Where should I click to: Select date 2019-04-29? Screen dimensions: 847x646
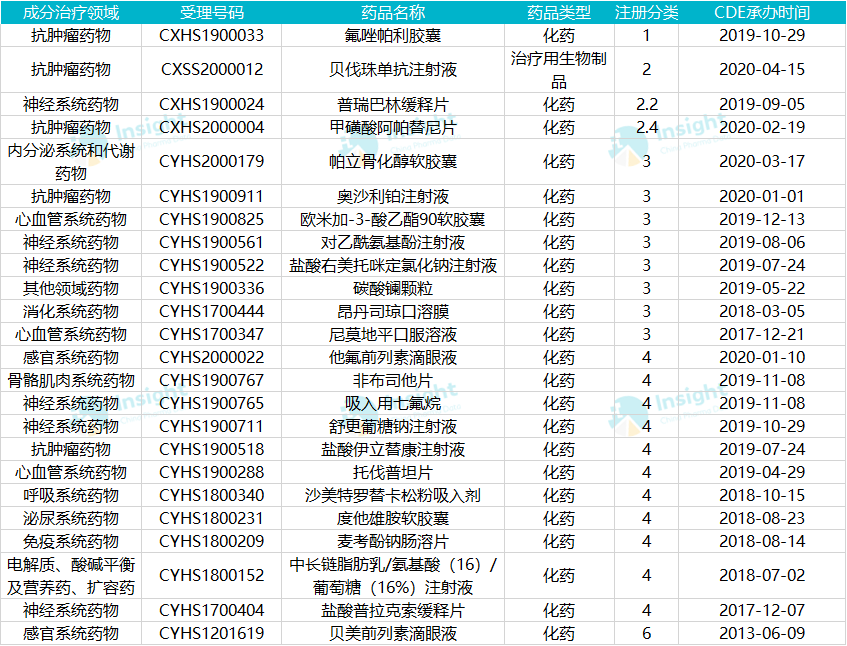[x=762, y=473]
